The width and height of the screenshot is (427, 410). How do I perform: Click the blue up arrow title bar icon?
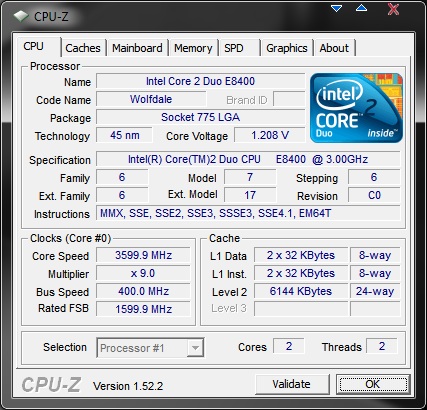coord(361,8)
